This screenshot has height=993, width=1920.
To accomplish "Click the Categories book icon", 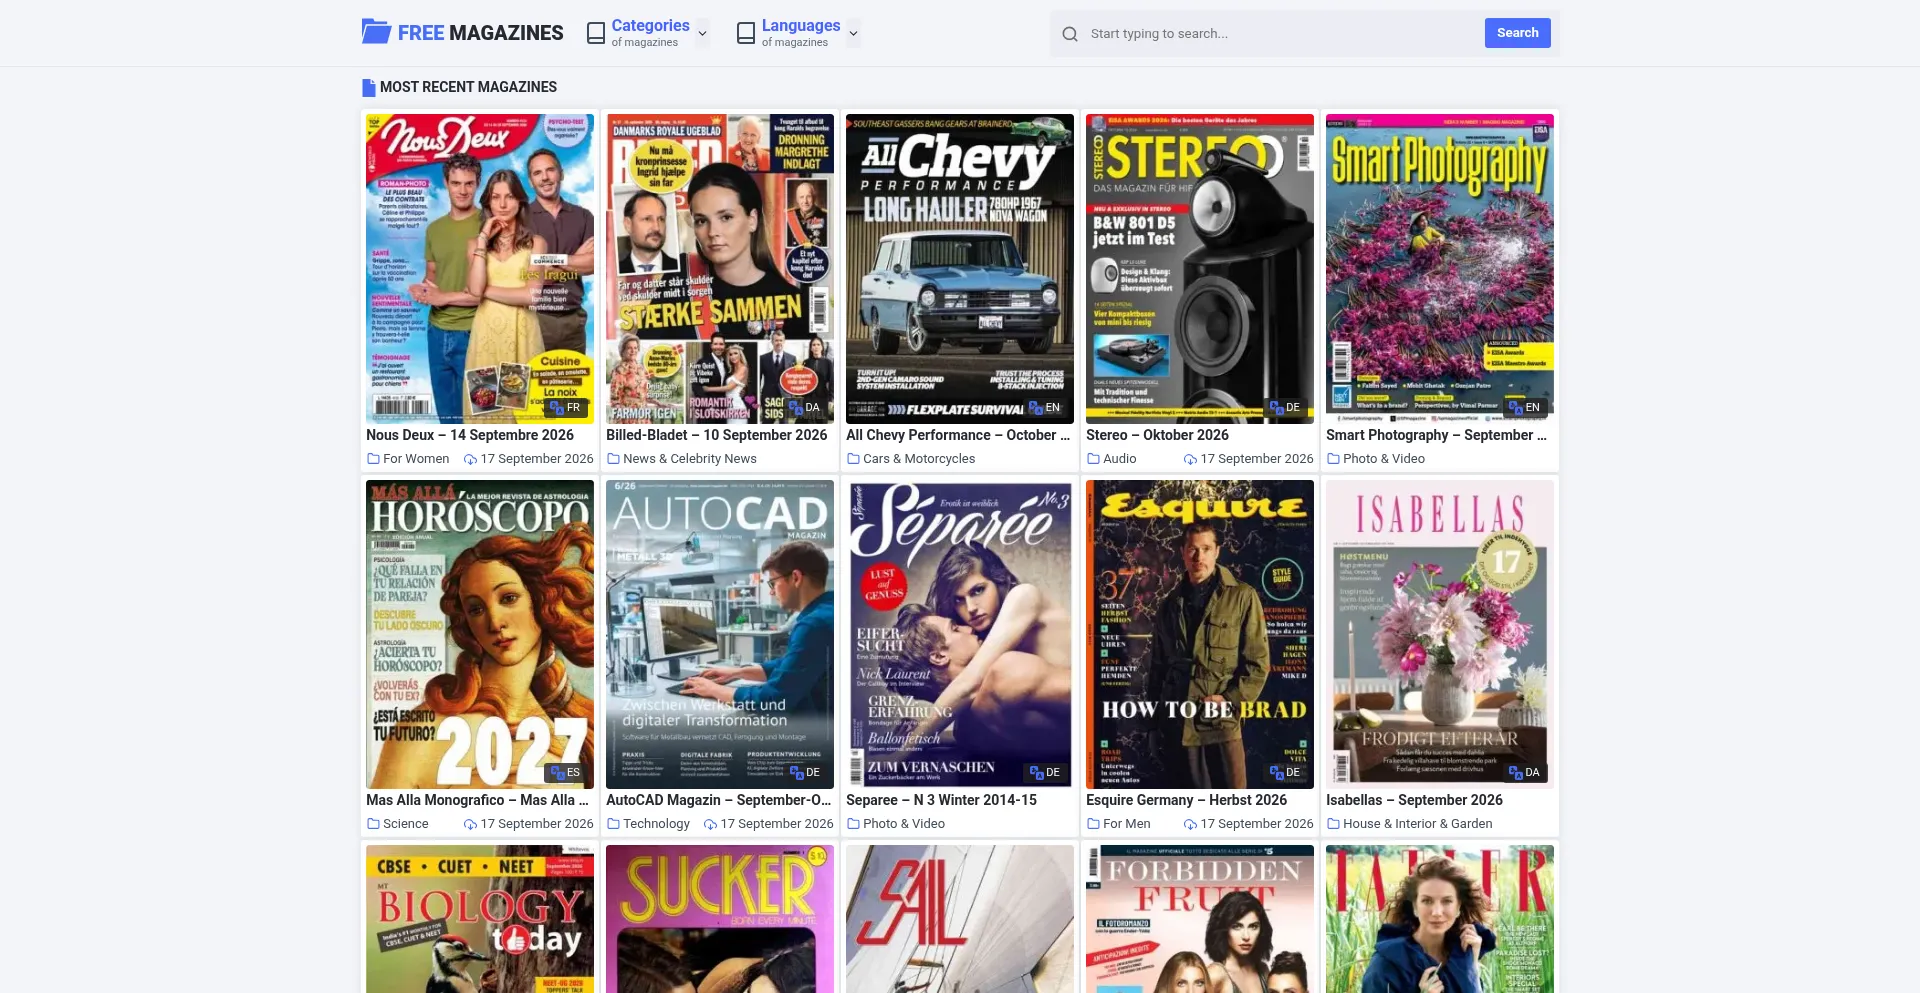I will coord(596,33).
